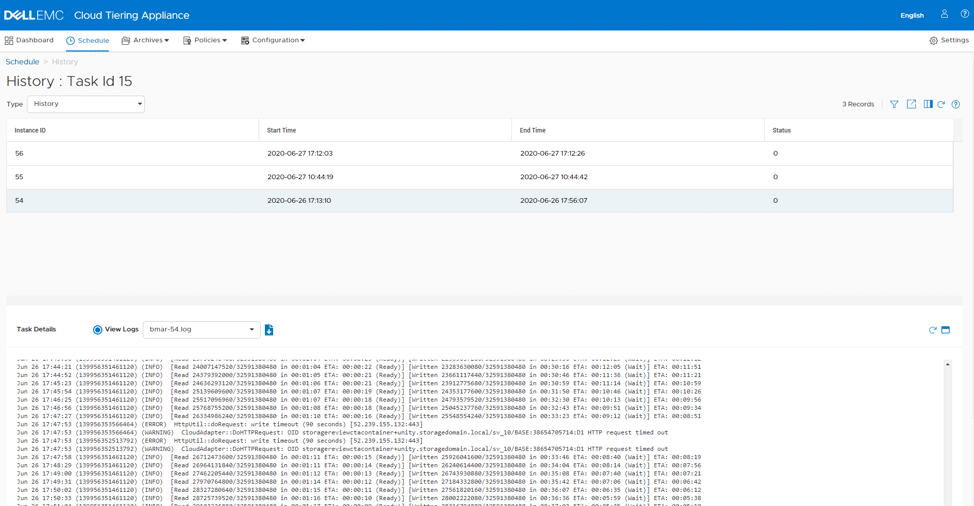This screenshot has height=506, width=974.
Task: Select the View Logs radio button
Action: point(98,330)
